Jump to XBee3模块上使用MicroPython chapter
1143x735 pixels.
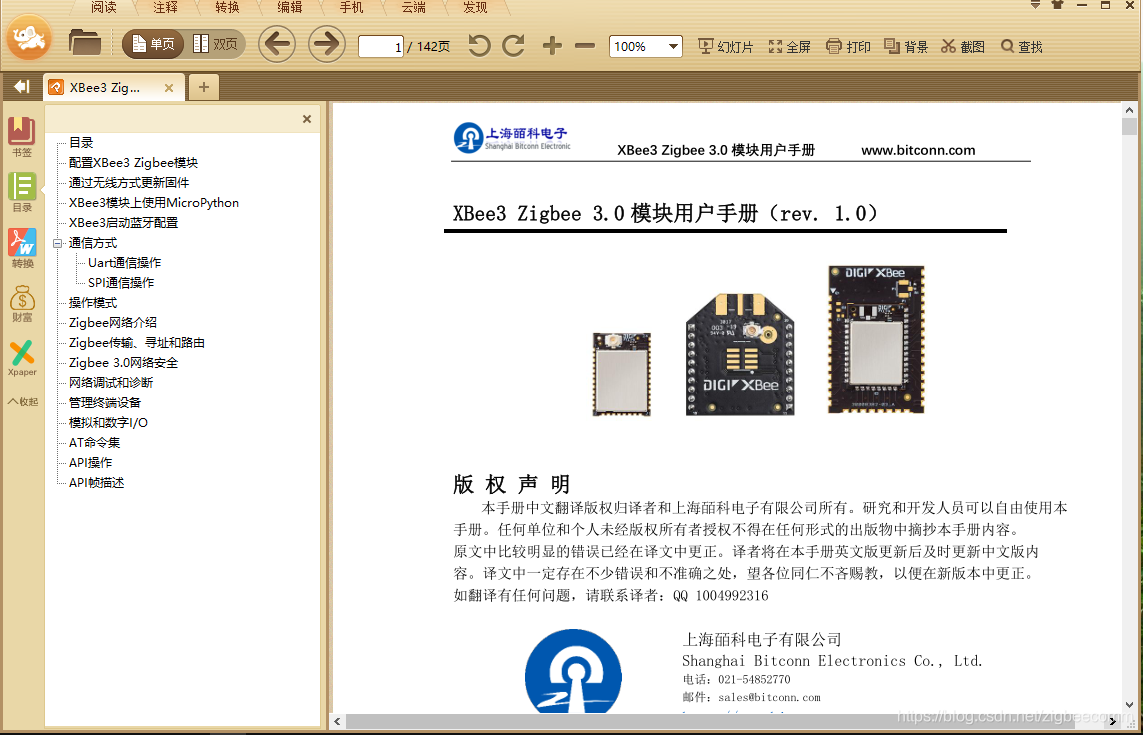pyautogui.click(x=154, y=203)
